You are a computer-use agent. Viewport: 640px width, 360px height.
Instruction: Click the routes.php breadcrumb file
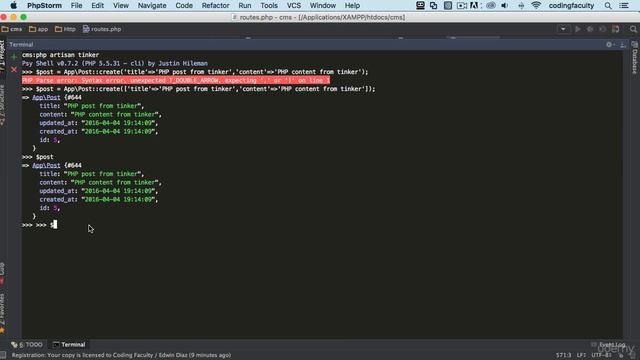(102, 29)
